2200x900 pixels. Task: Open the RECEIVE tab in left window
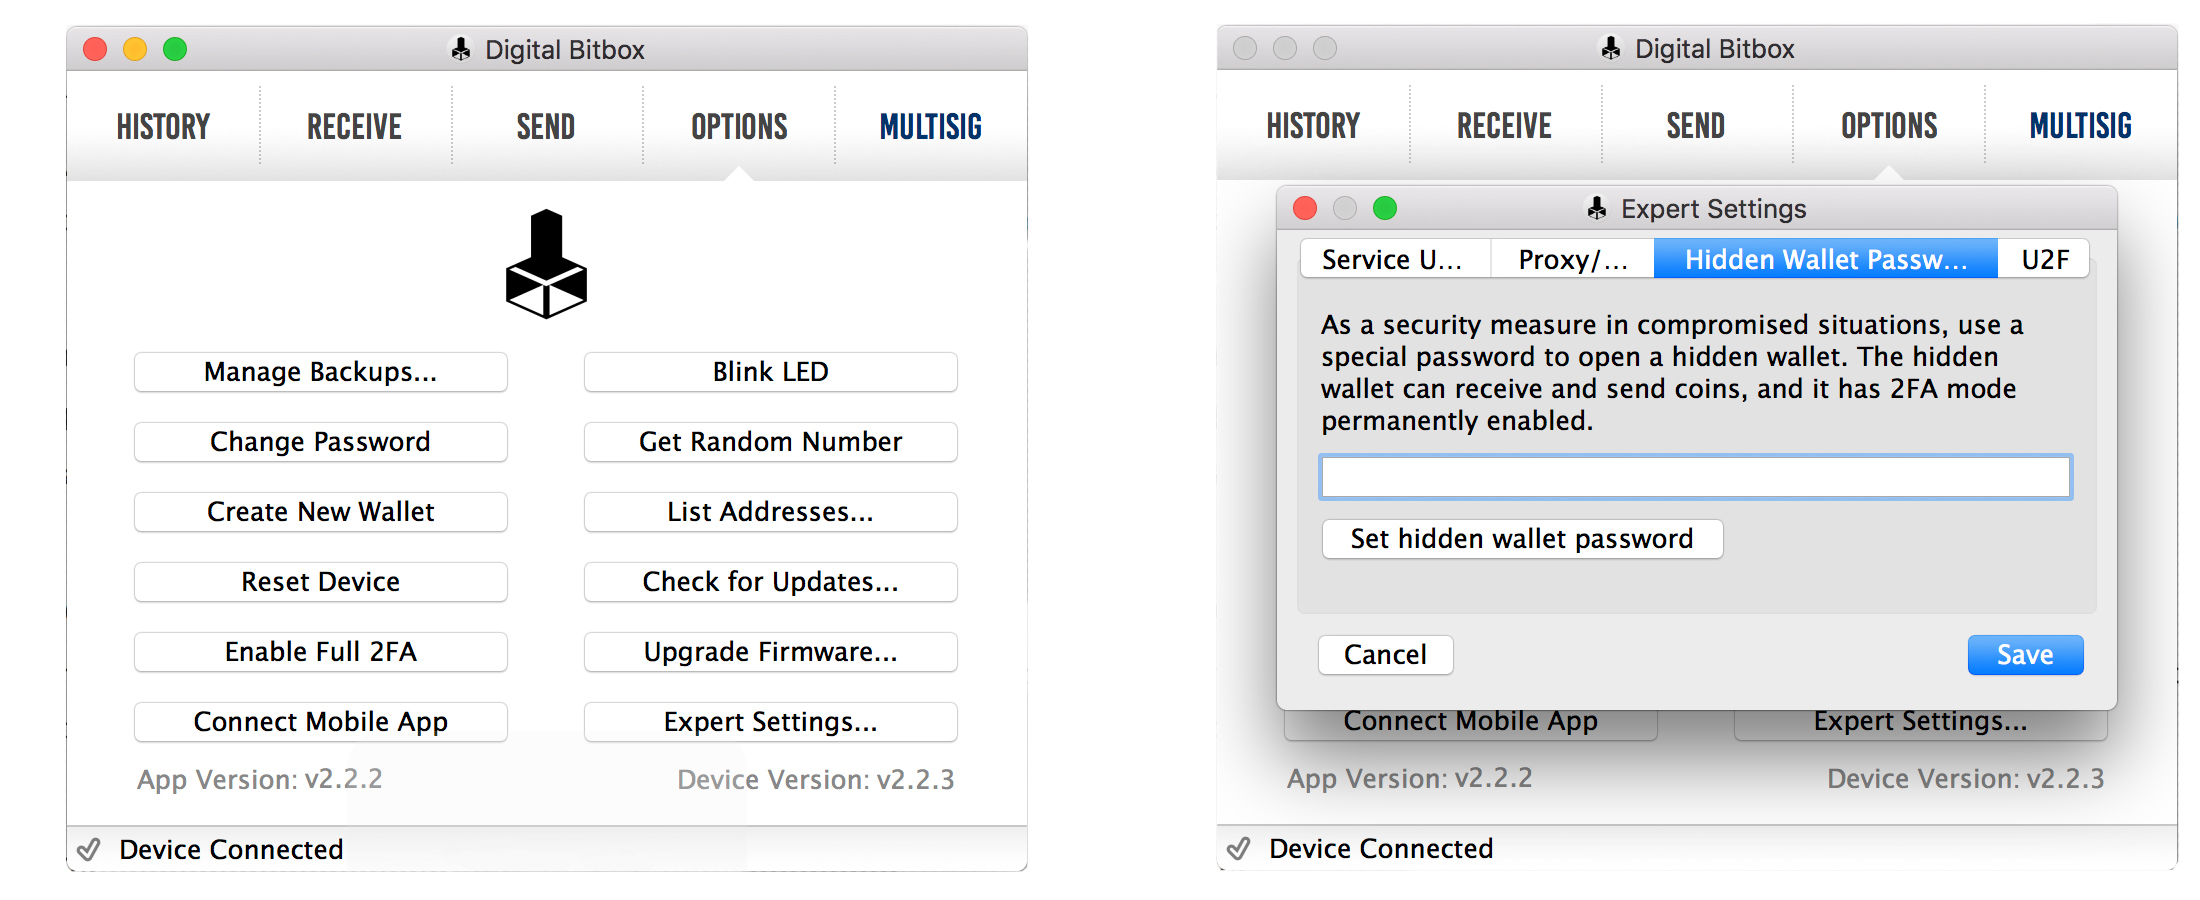click(354, 127)
